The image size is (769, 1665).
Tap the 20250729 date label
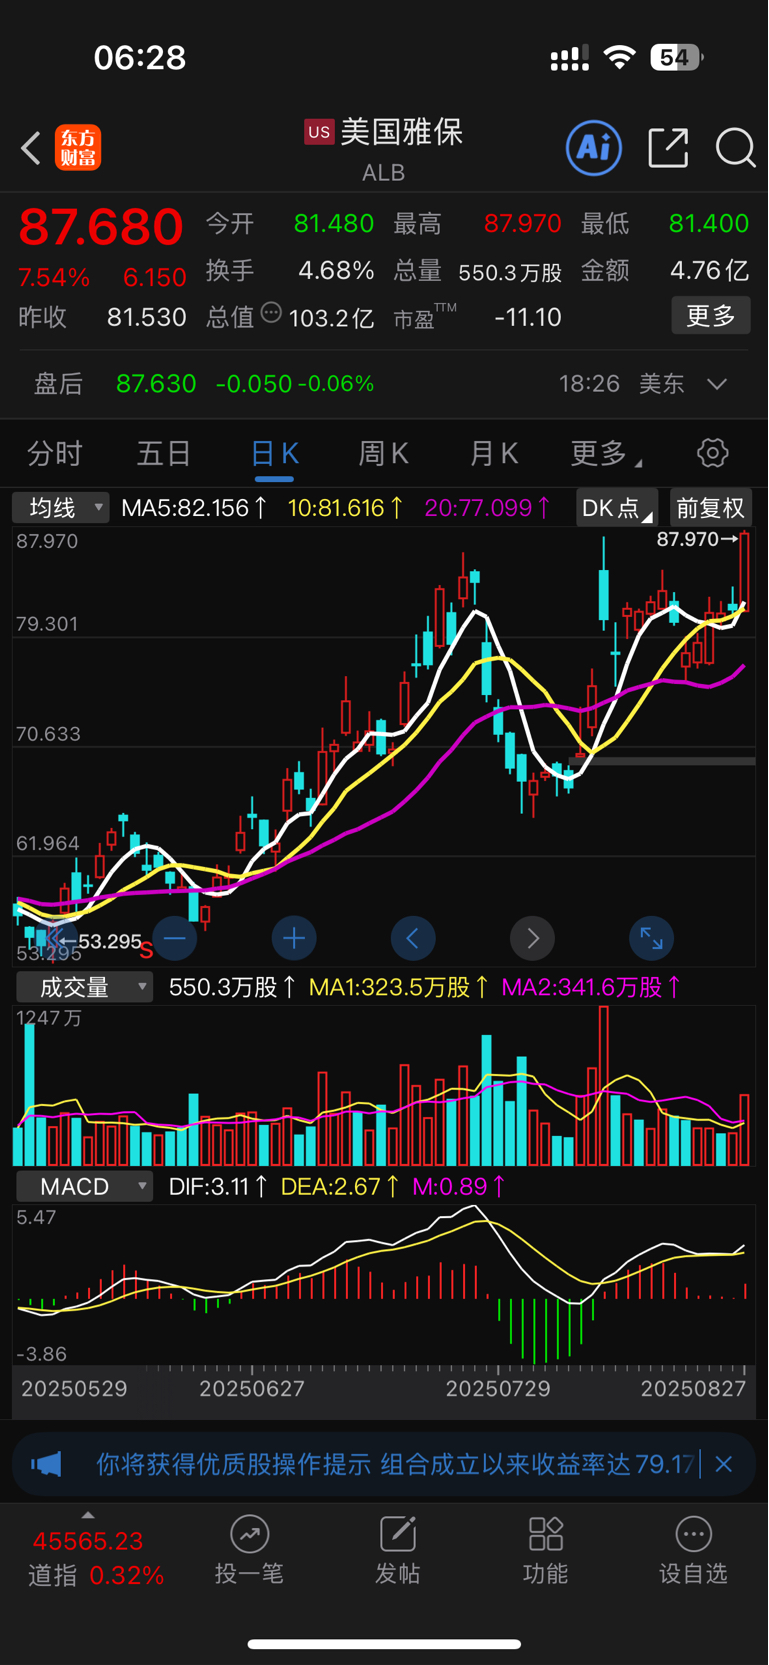[498, 1389]
